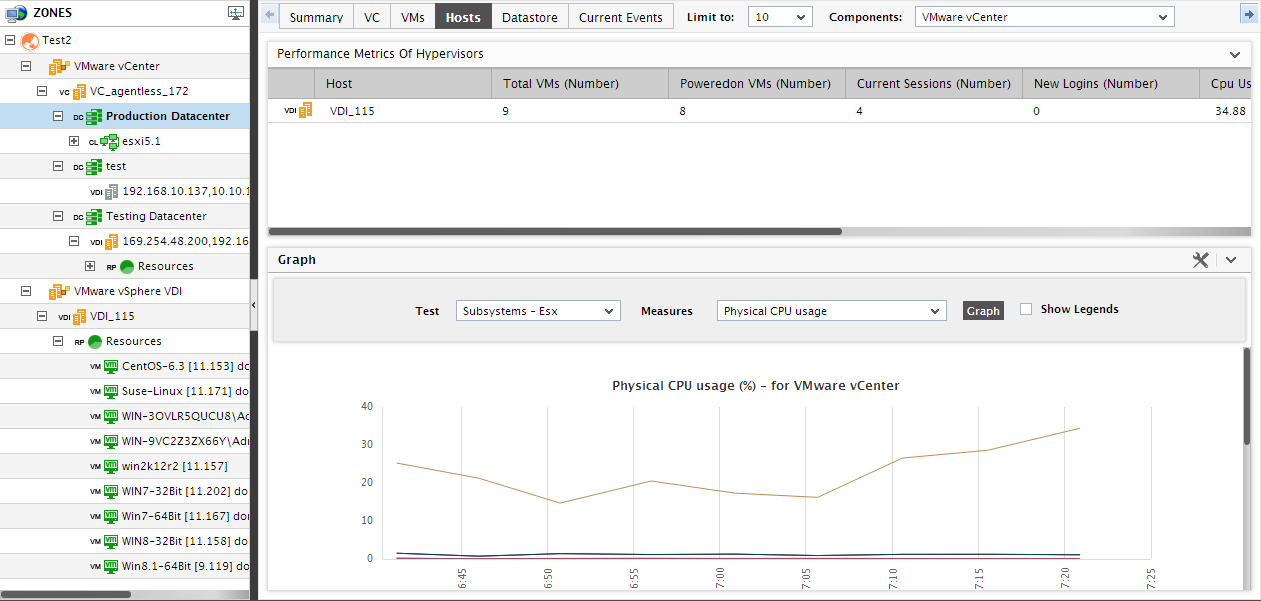The width and height of the screenshot is (1261, 601).
Task: Click the WIN-9VC2Z3ZX66Y VM icon
Action: coord(111,441)
